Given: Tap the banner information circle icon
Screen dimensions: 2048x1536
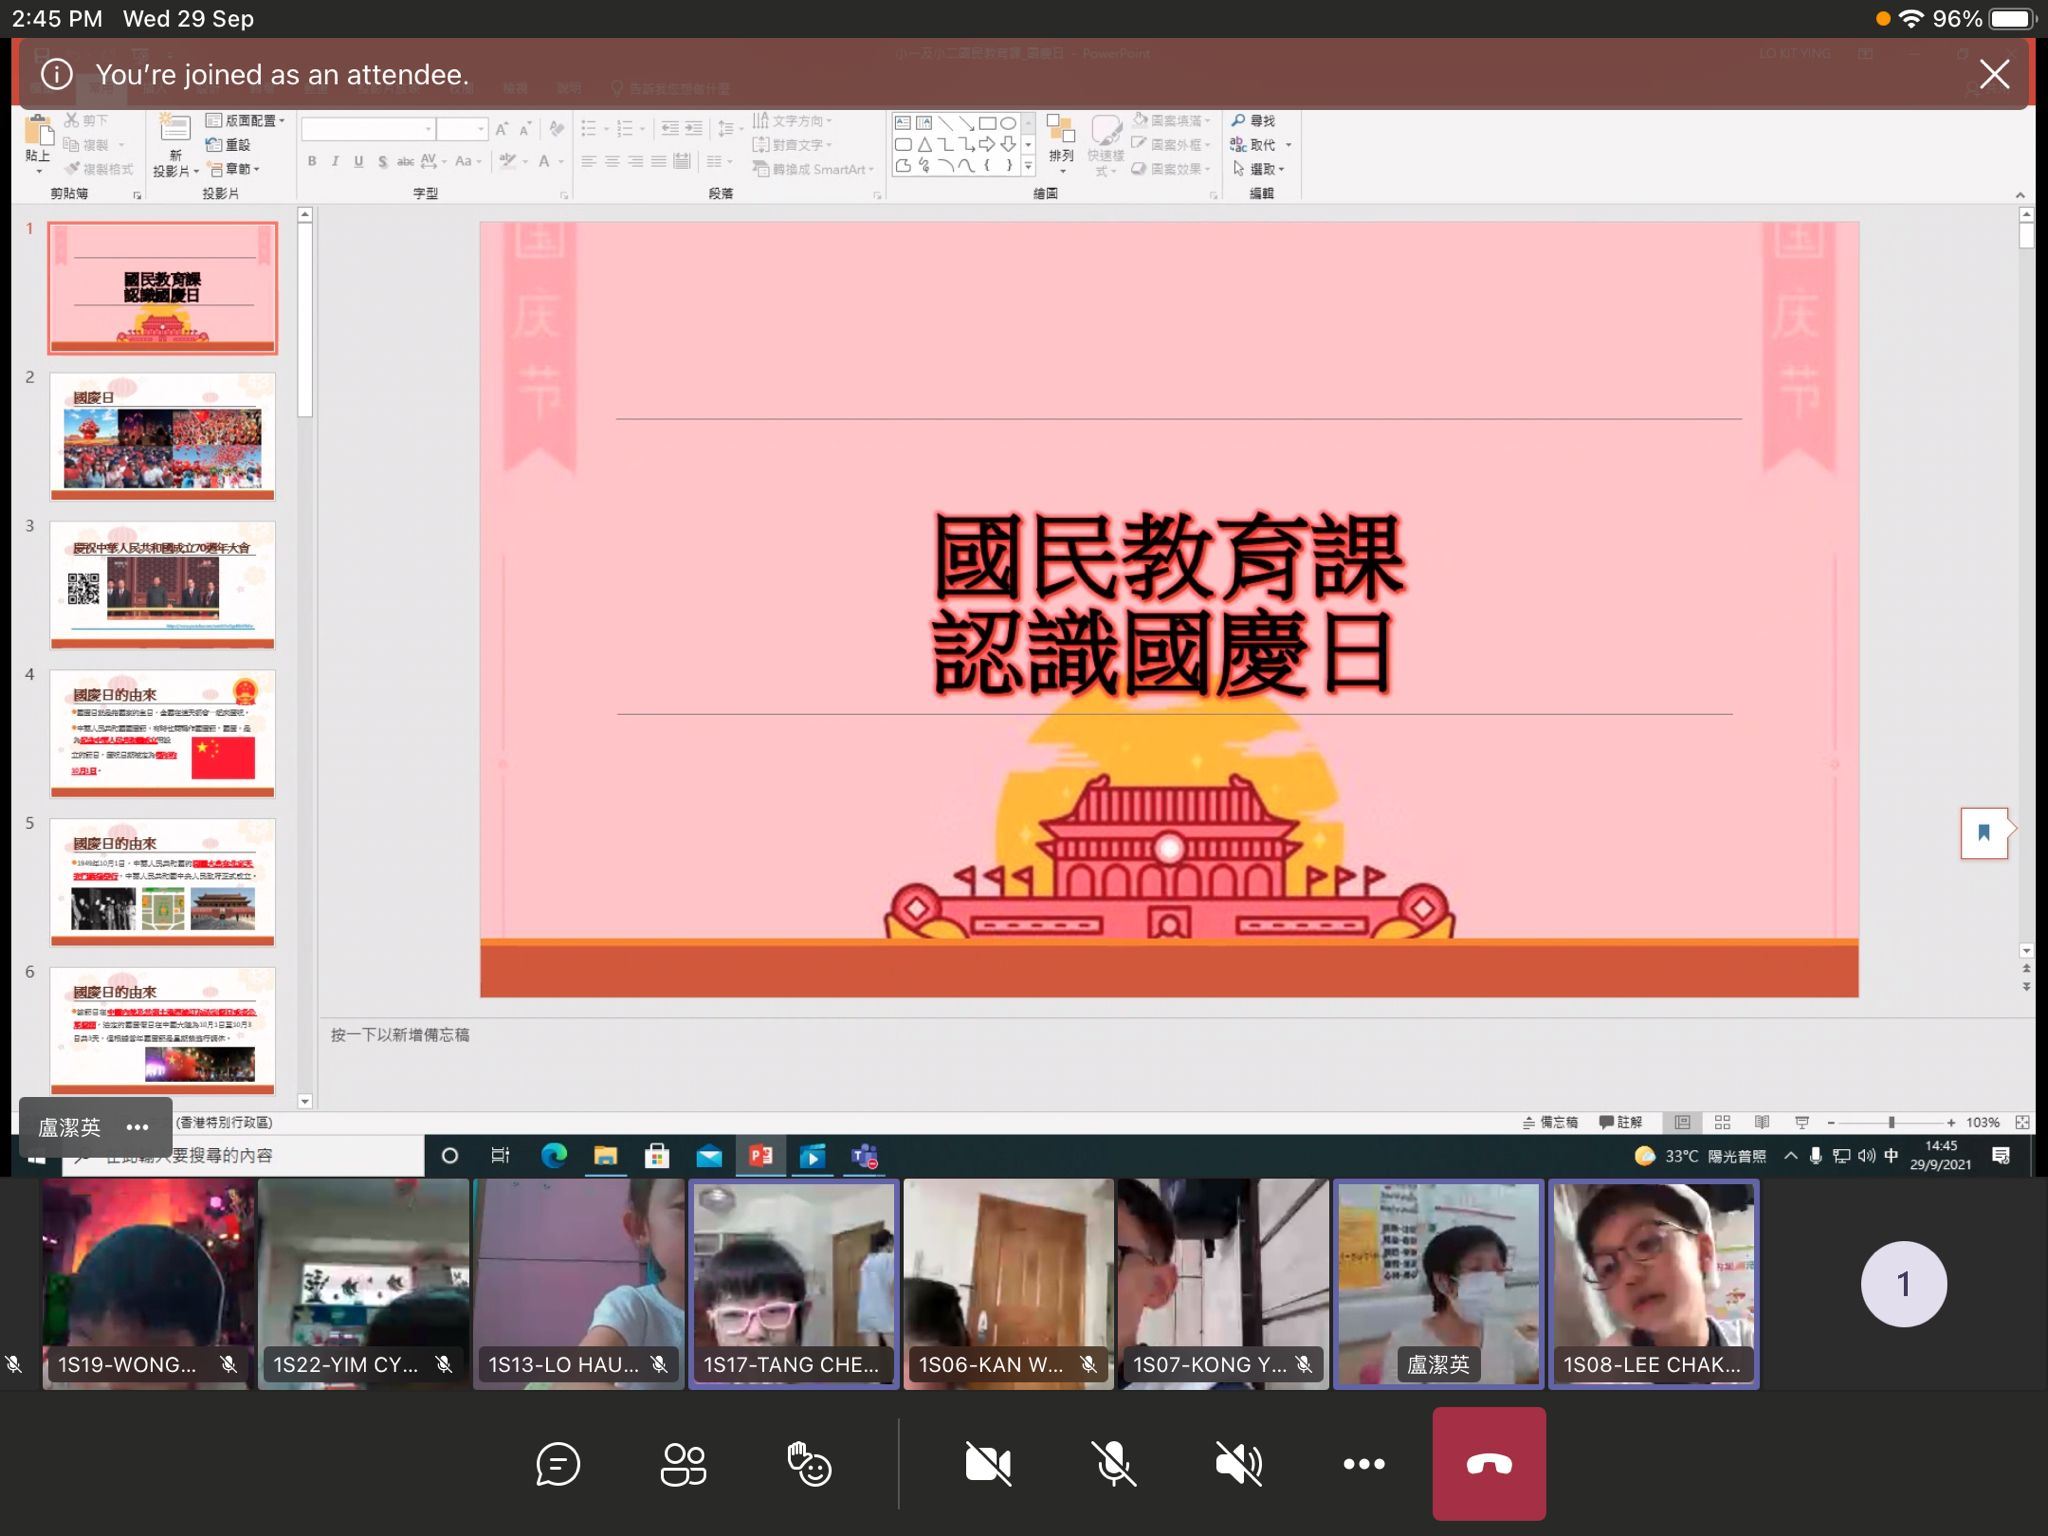Looking at the screenshot, I should [x=57, y=74].
